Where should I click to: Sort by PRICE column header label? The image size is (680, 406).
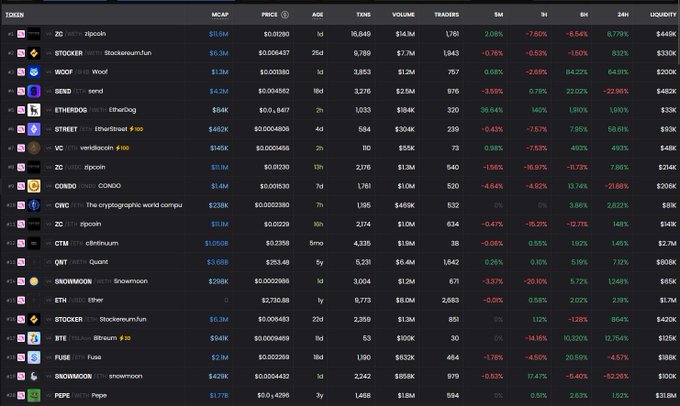pyautogui.click(x=269, y=15)
